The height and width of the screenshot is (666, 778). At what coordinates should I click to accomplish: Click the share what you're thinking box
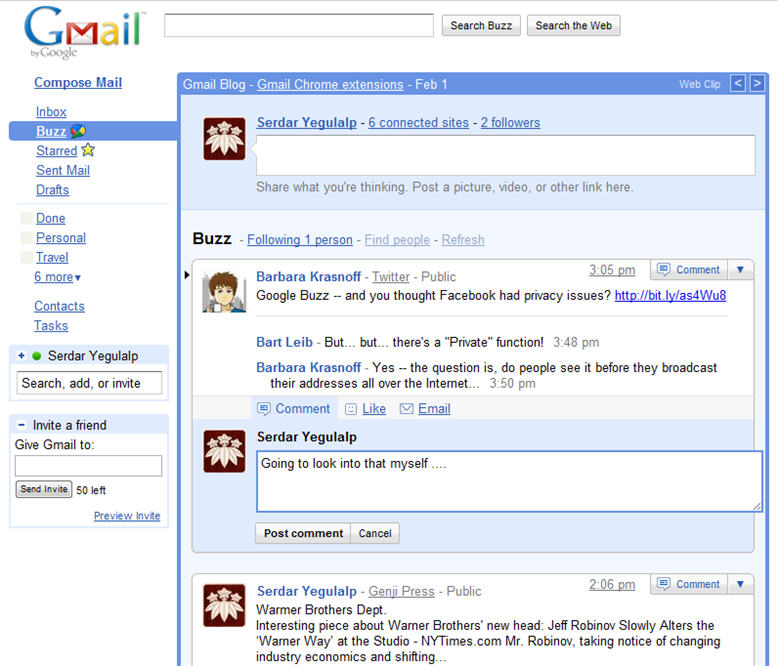coord(506,155)
